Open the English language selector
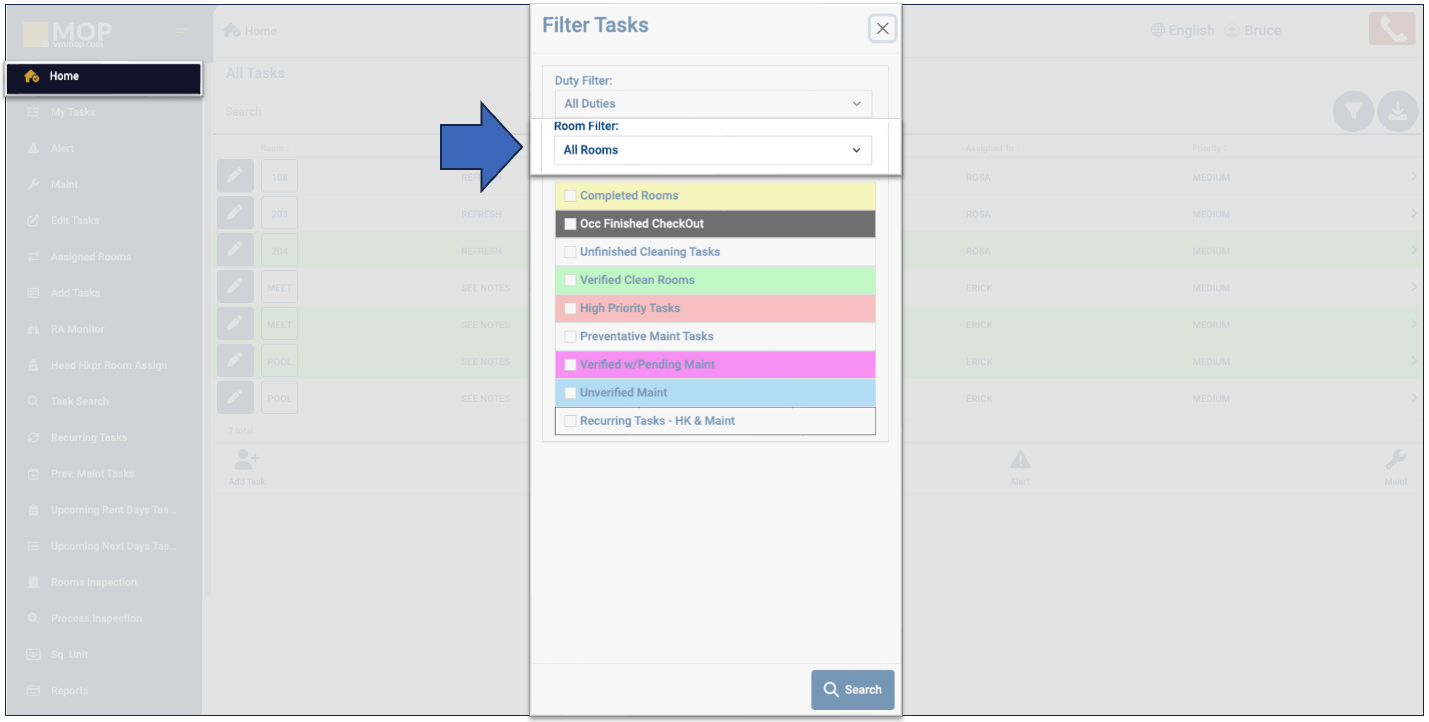 (x=1182, y=30)
